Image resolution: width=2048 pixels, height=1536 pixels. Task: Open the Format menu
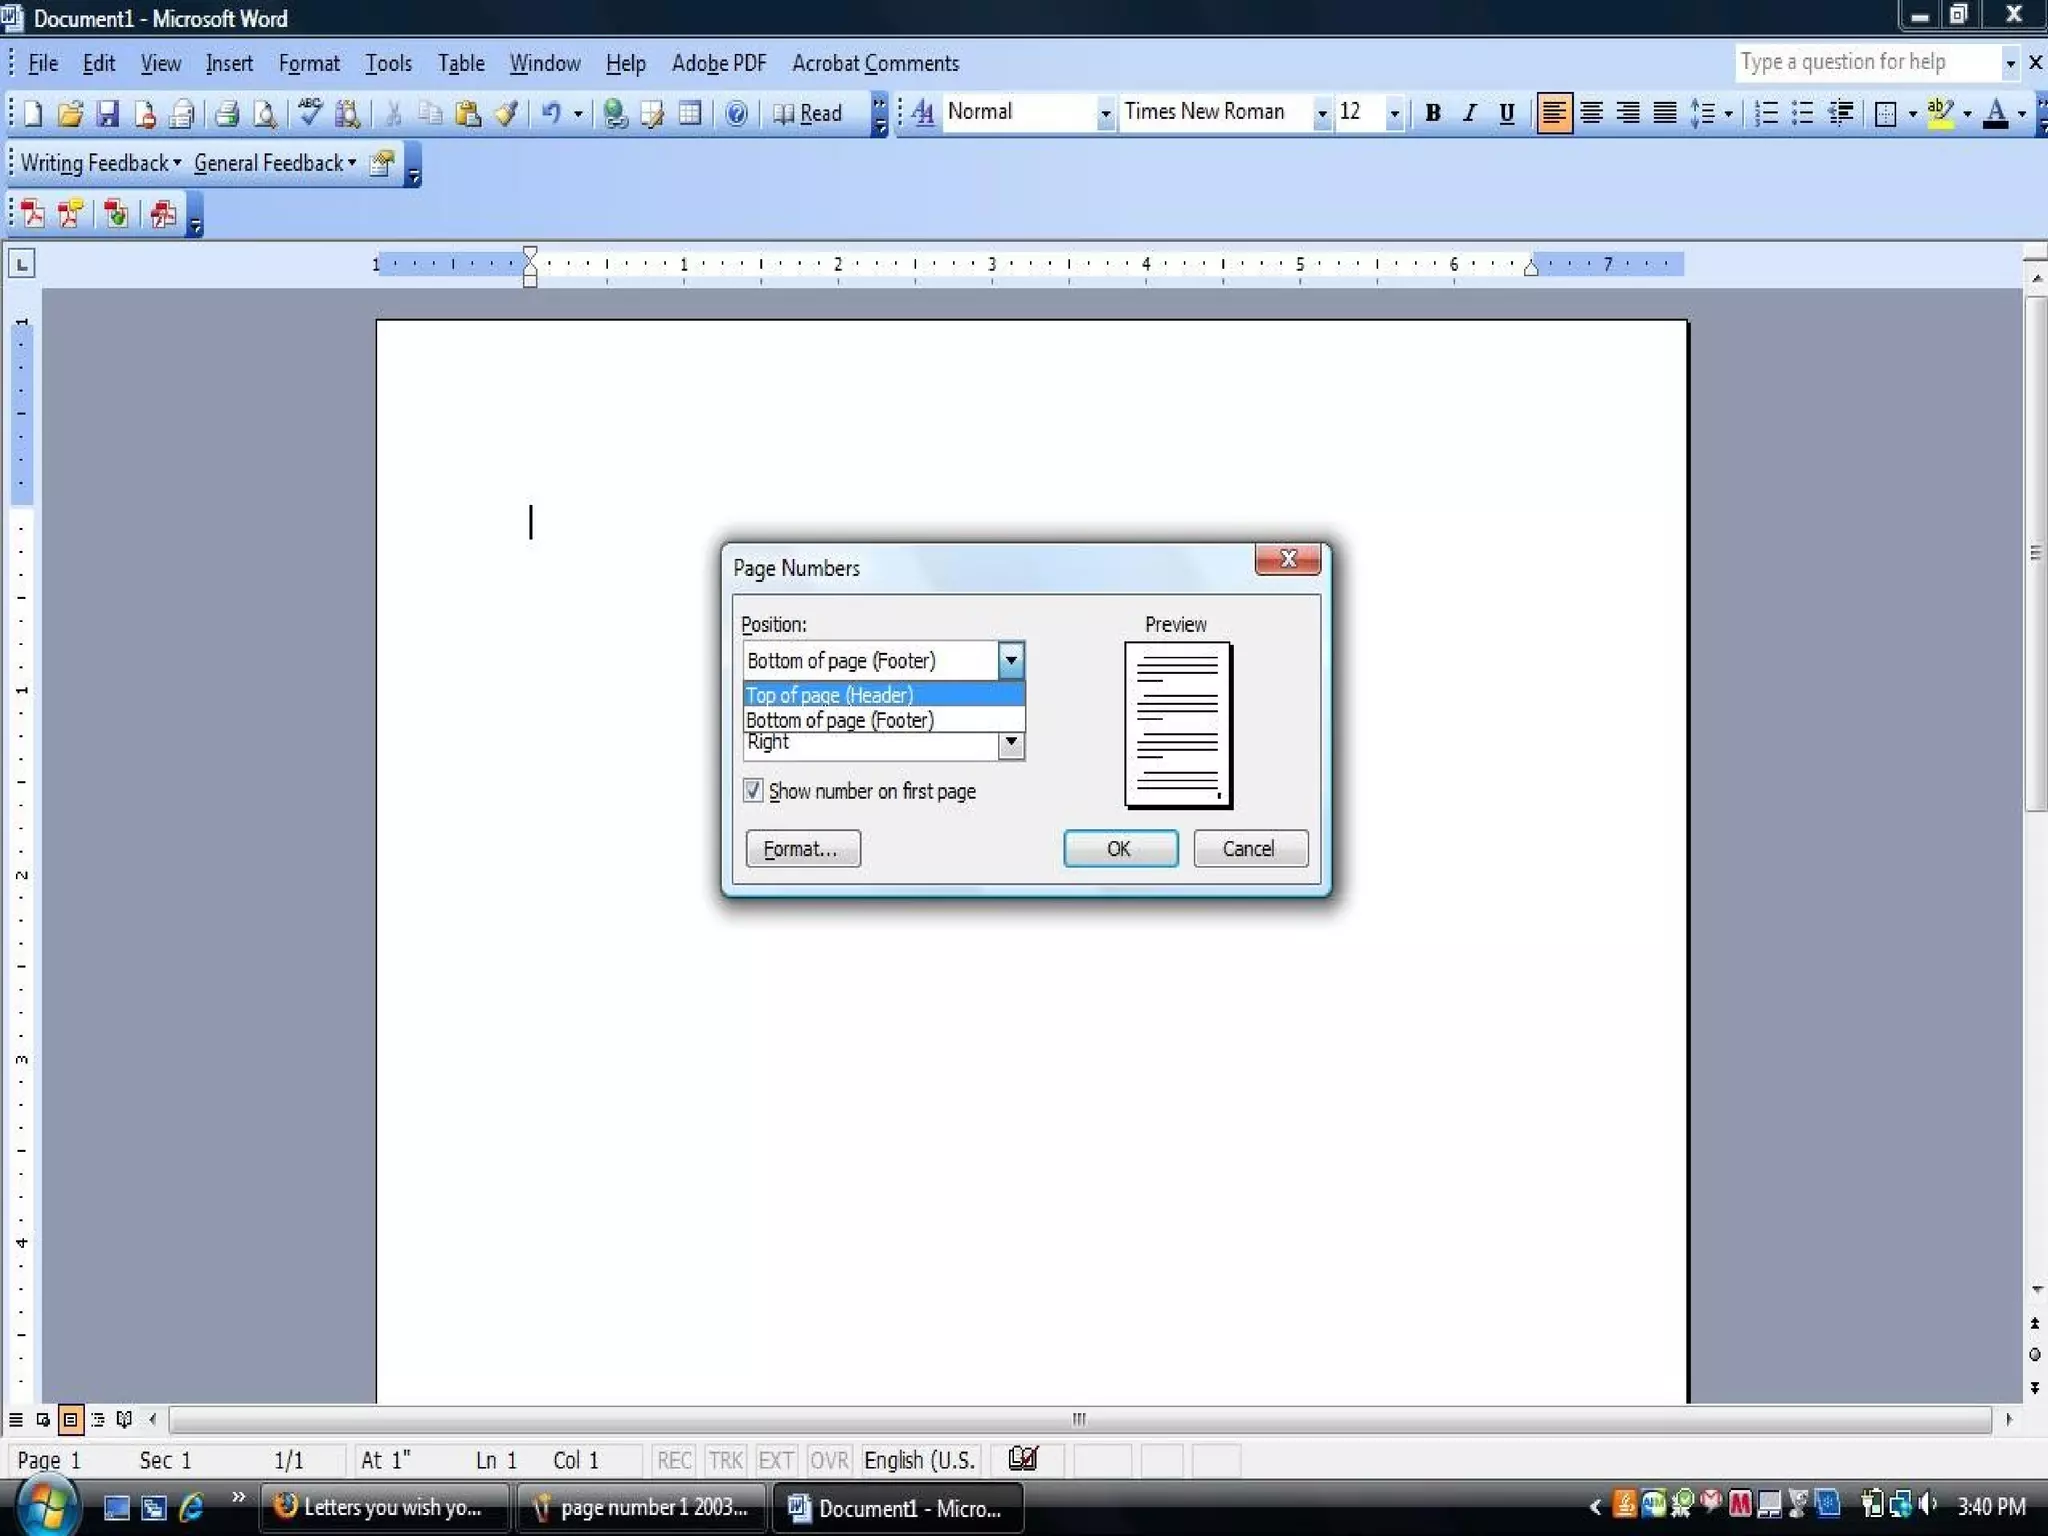[309, 63]
